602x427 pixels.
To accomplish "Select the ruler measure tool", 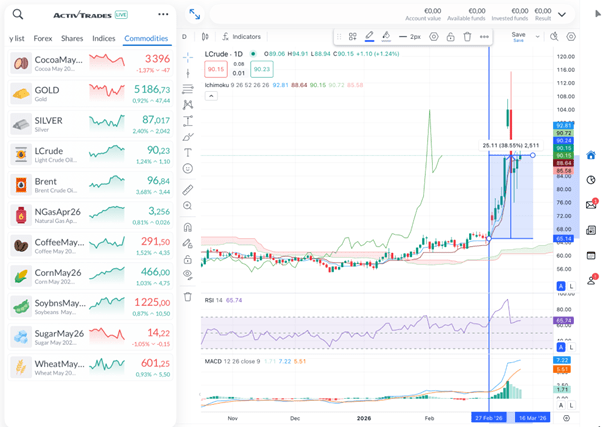I will pyautogui.click(x=188, y=189).
